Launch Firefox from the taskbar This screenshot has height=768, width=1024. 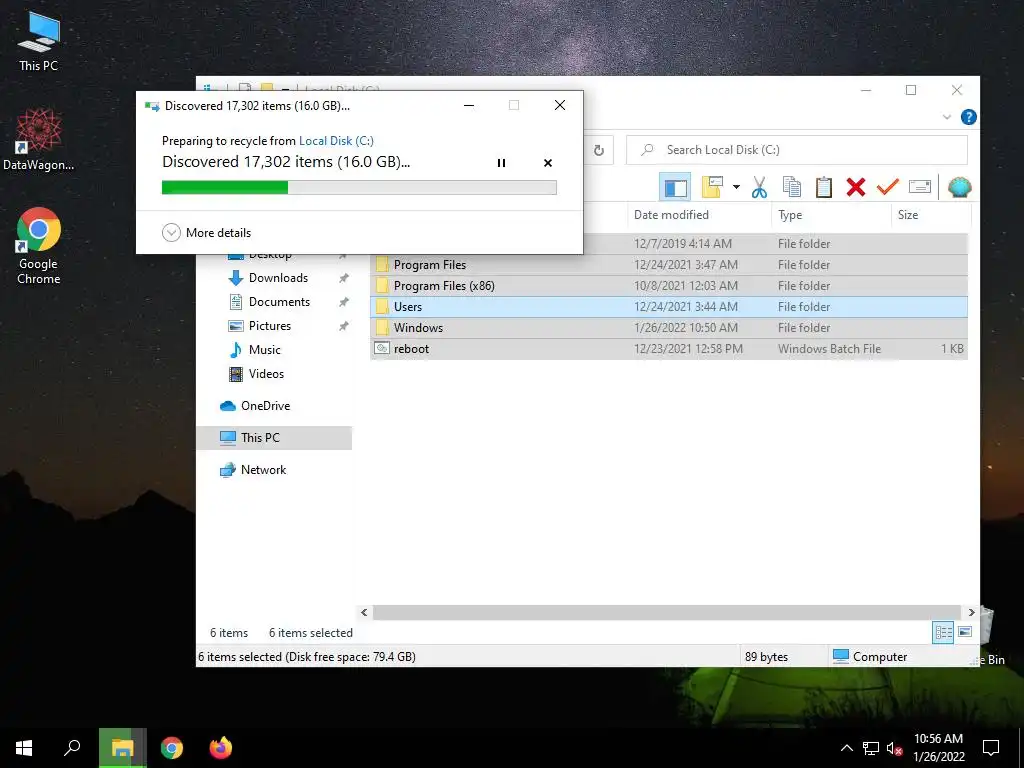click(x=221, y=748)
